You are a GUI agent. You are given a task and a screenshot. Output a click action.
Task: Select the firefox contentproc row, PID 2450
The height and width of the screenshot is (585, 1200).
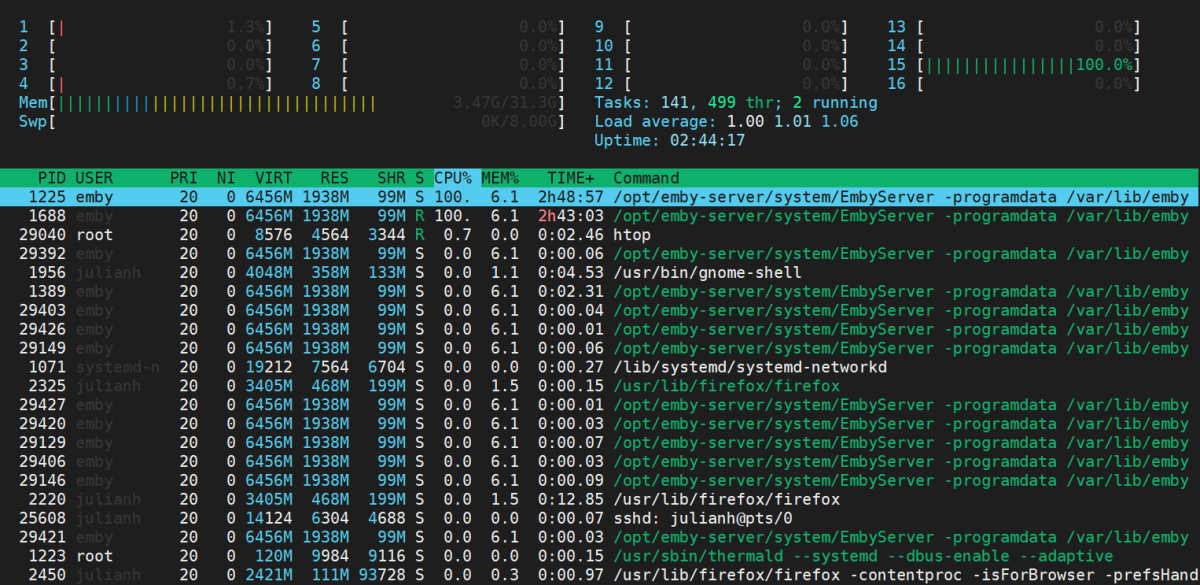tap(600, 574)
